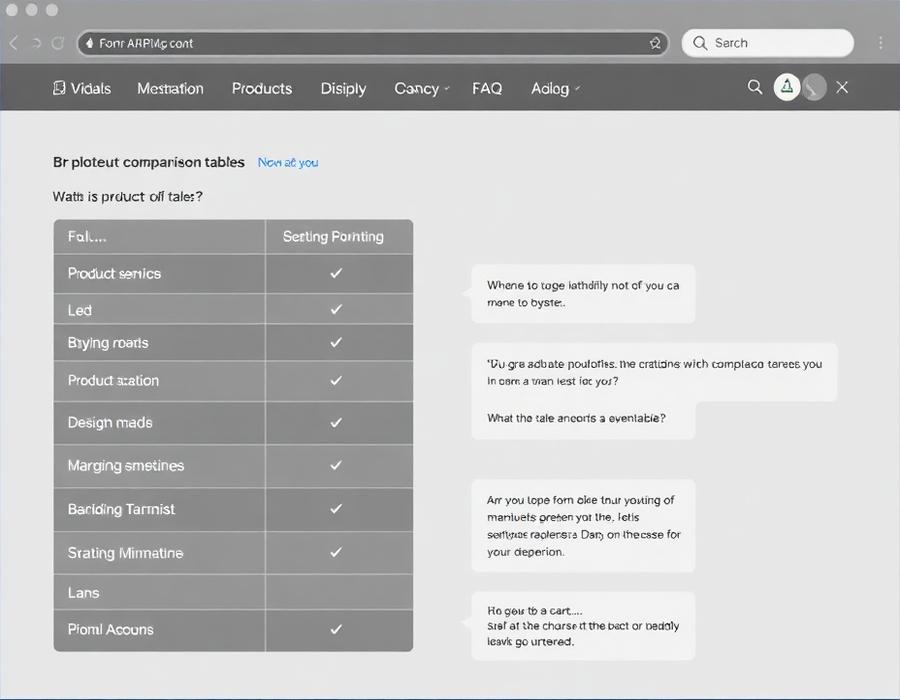
Task: Click the Vidals logo icon
Action: pos(59,88)
